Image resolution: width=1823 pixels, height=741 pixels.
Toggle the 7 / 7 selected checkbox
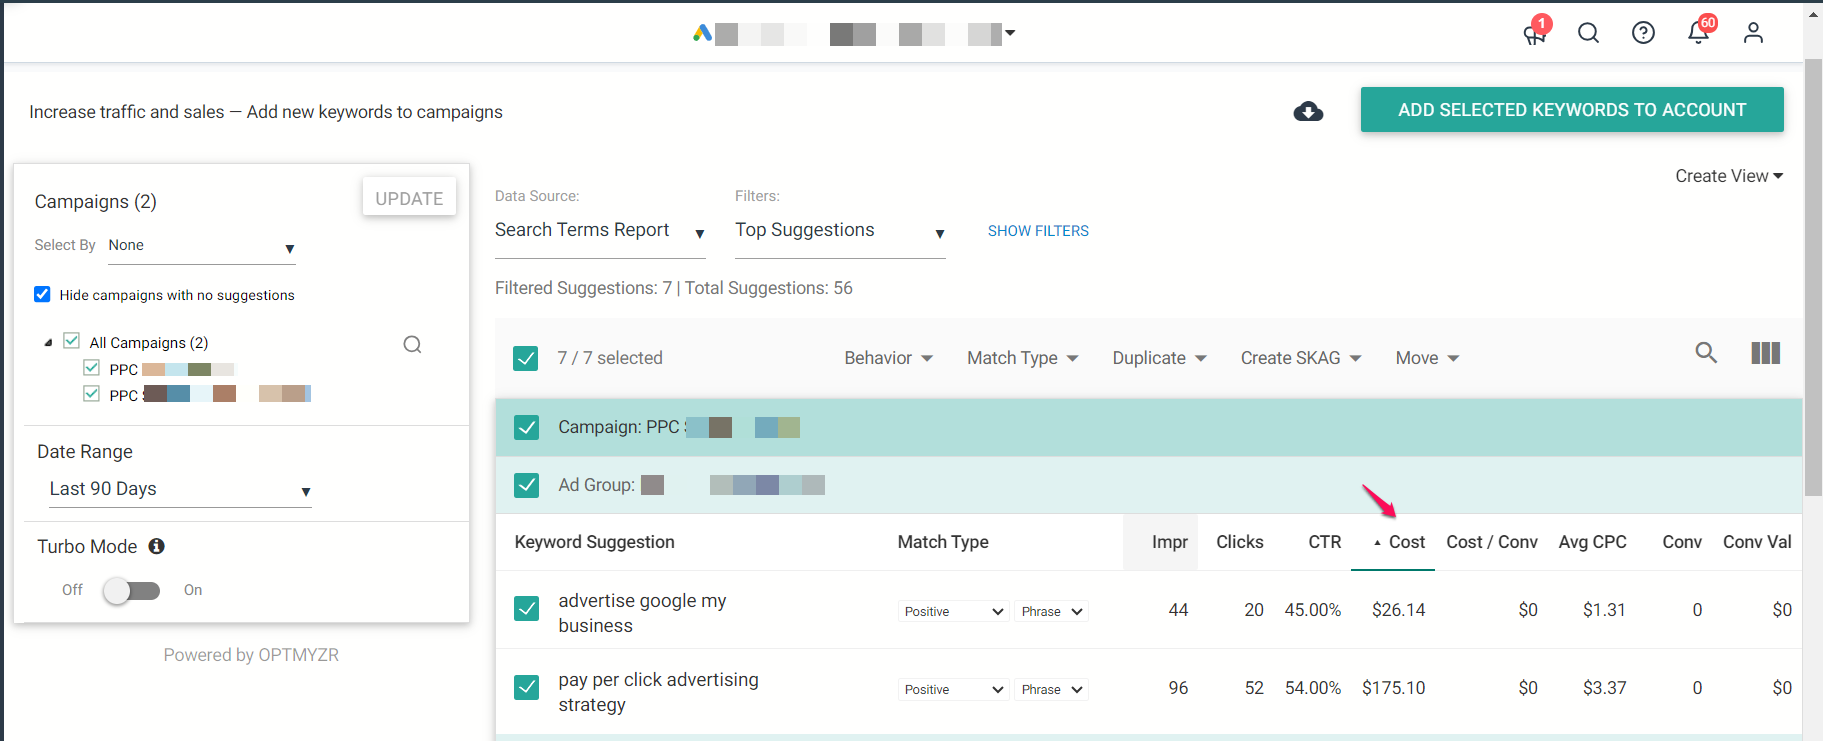(x=526, y=358)
